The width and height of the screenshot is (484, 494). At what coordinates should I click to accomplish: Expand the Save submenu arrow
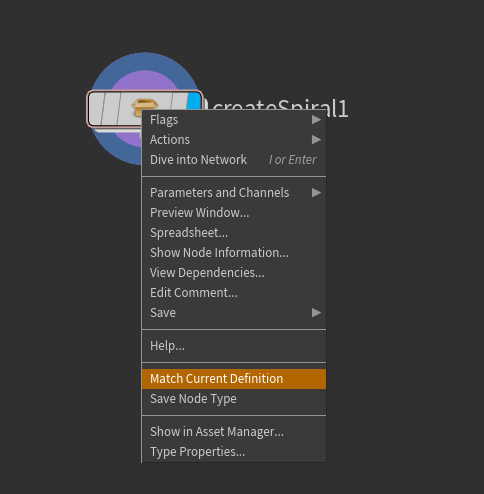pos(316,313)
